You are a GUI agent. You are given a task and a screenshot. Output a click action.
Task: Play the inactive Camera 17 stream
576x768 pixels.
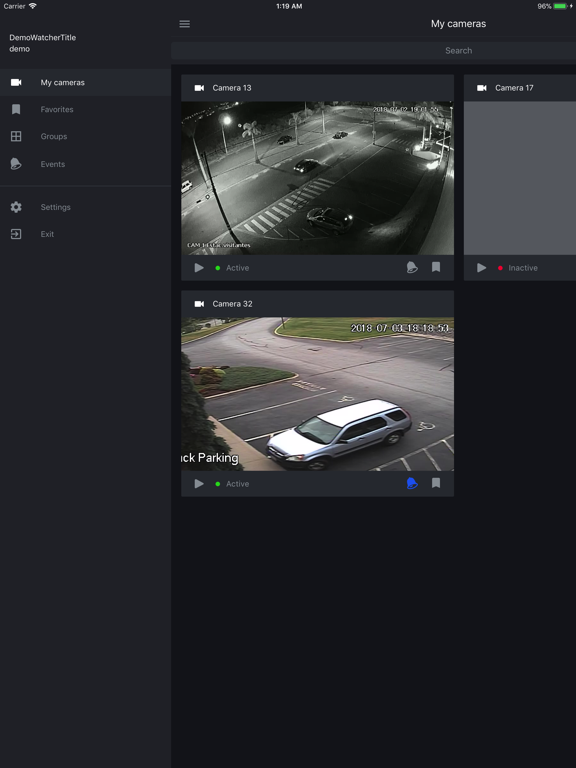[481, 268]
